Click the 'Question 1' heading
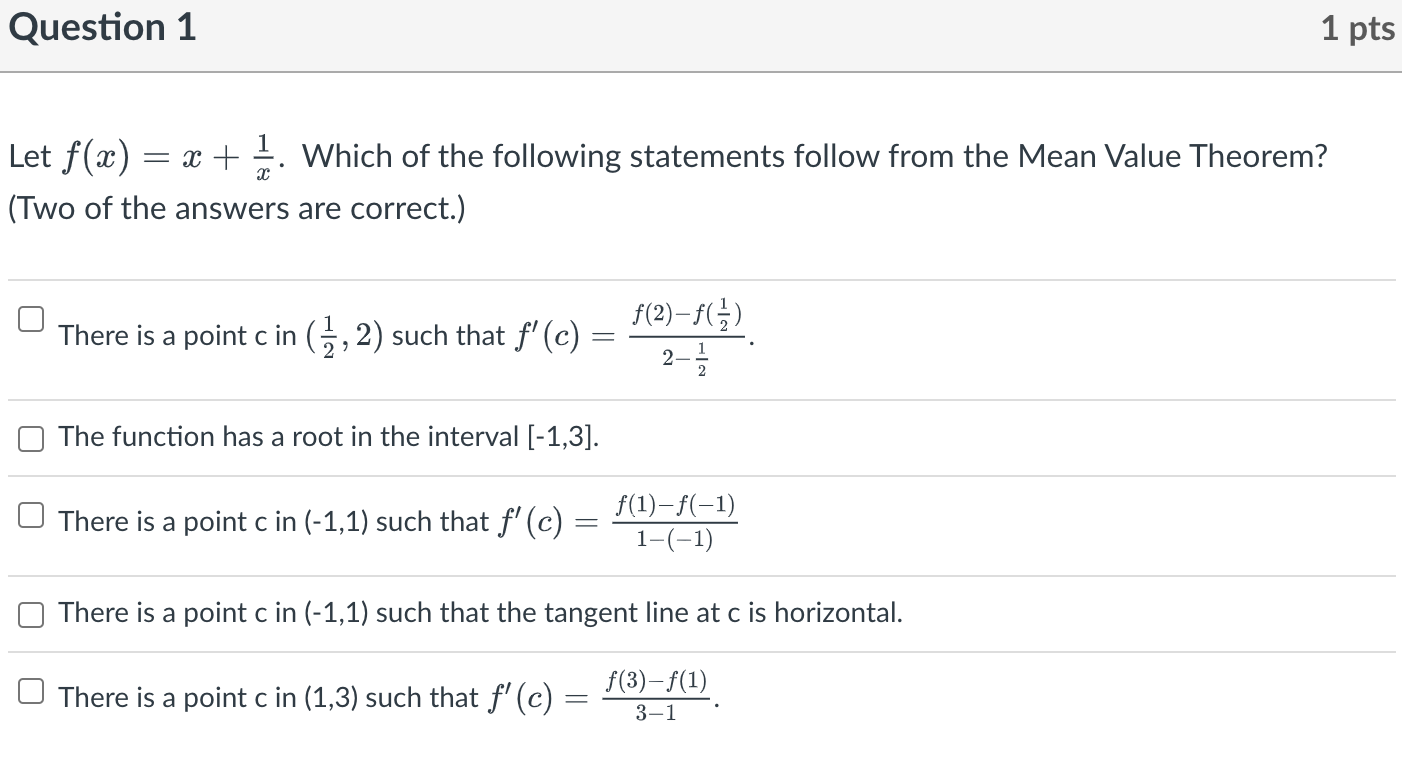1402x764 pixels. 103,28
